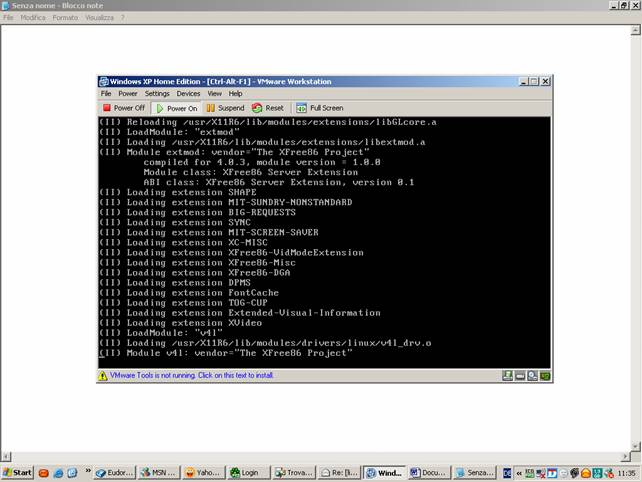Open the VMware Help menu
Viewport: 642px width, 482px height.
click(235, 94)
